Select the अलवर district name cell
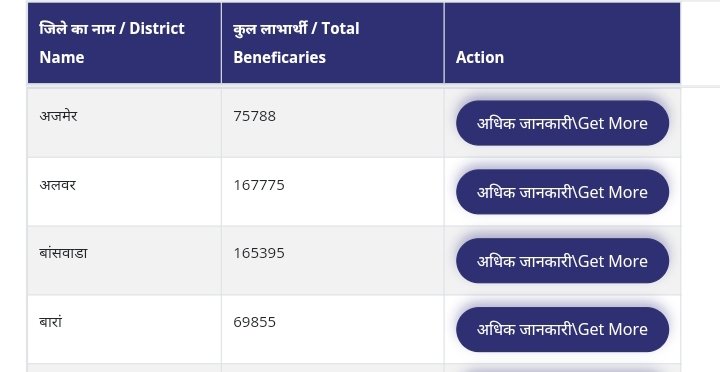 click(x=124, y=192)
